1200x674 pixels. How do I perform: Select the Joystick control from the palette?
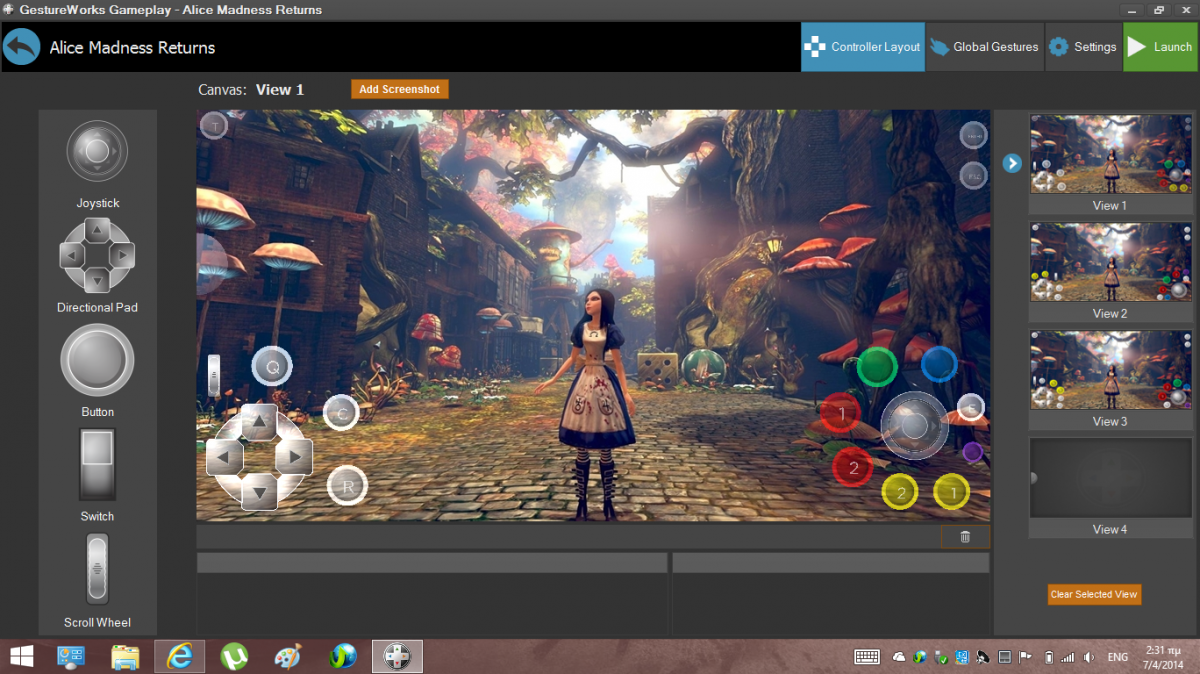97,151
